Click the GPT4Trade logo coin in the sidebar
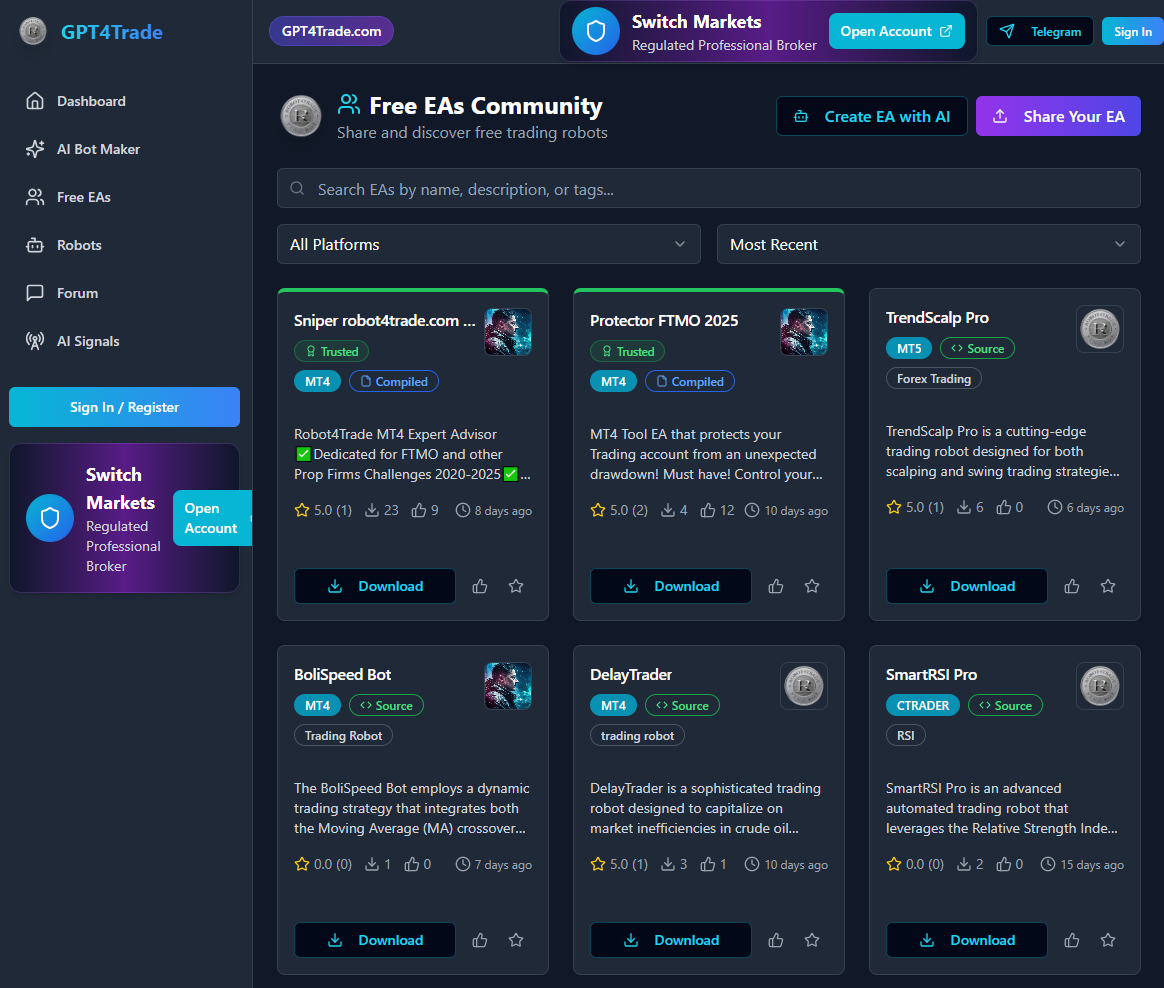This screenshot has height=988, width=1164. (33, 31)
